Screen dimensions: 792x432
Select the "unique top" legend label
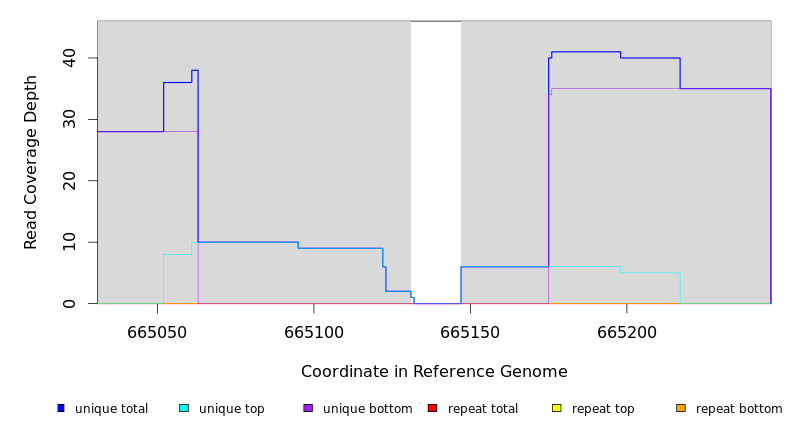pos(231,409)
